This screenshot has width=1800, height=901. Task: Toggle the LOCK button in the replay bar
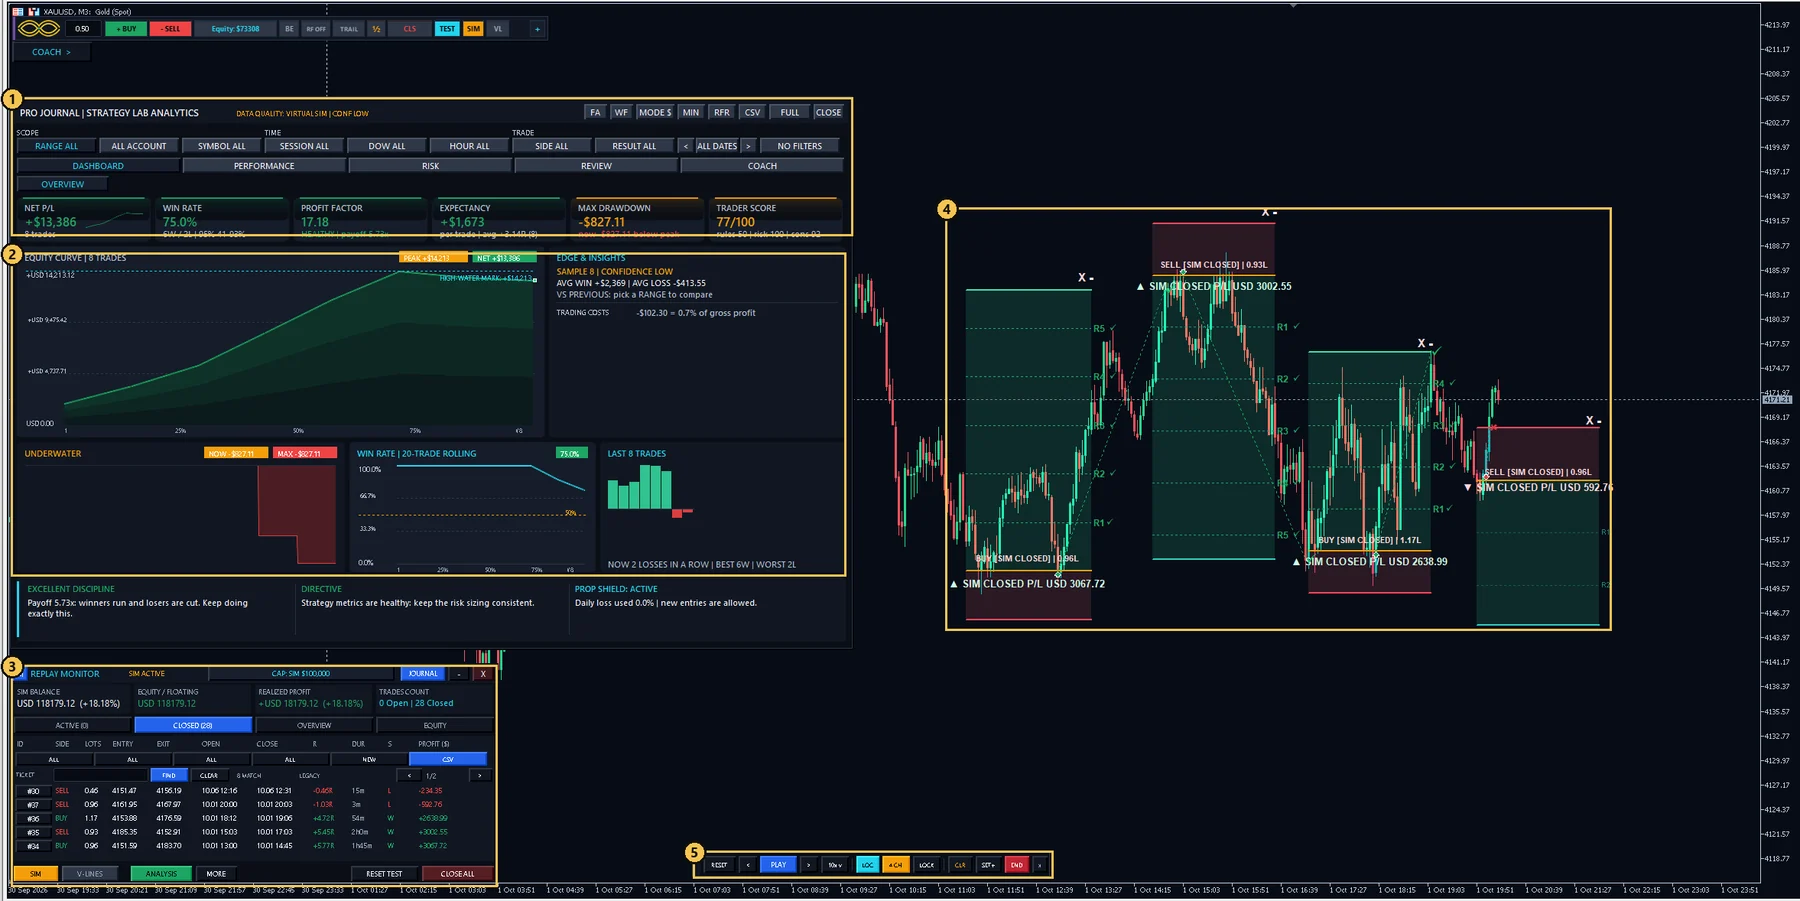[927, 865]
